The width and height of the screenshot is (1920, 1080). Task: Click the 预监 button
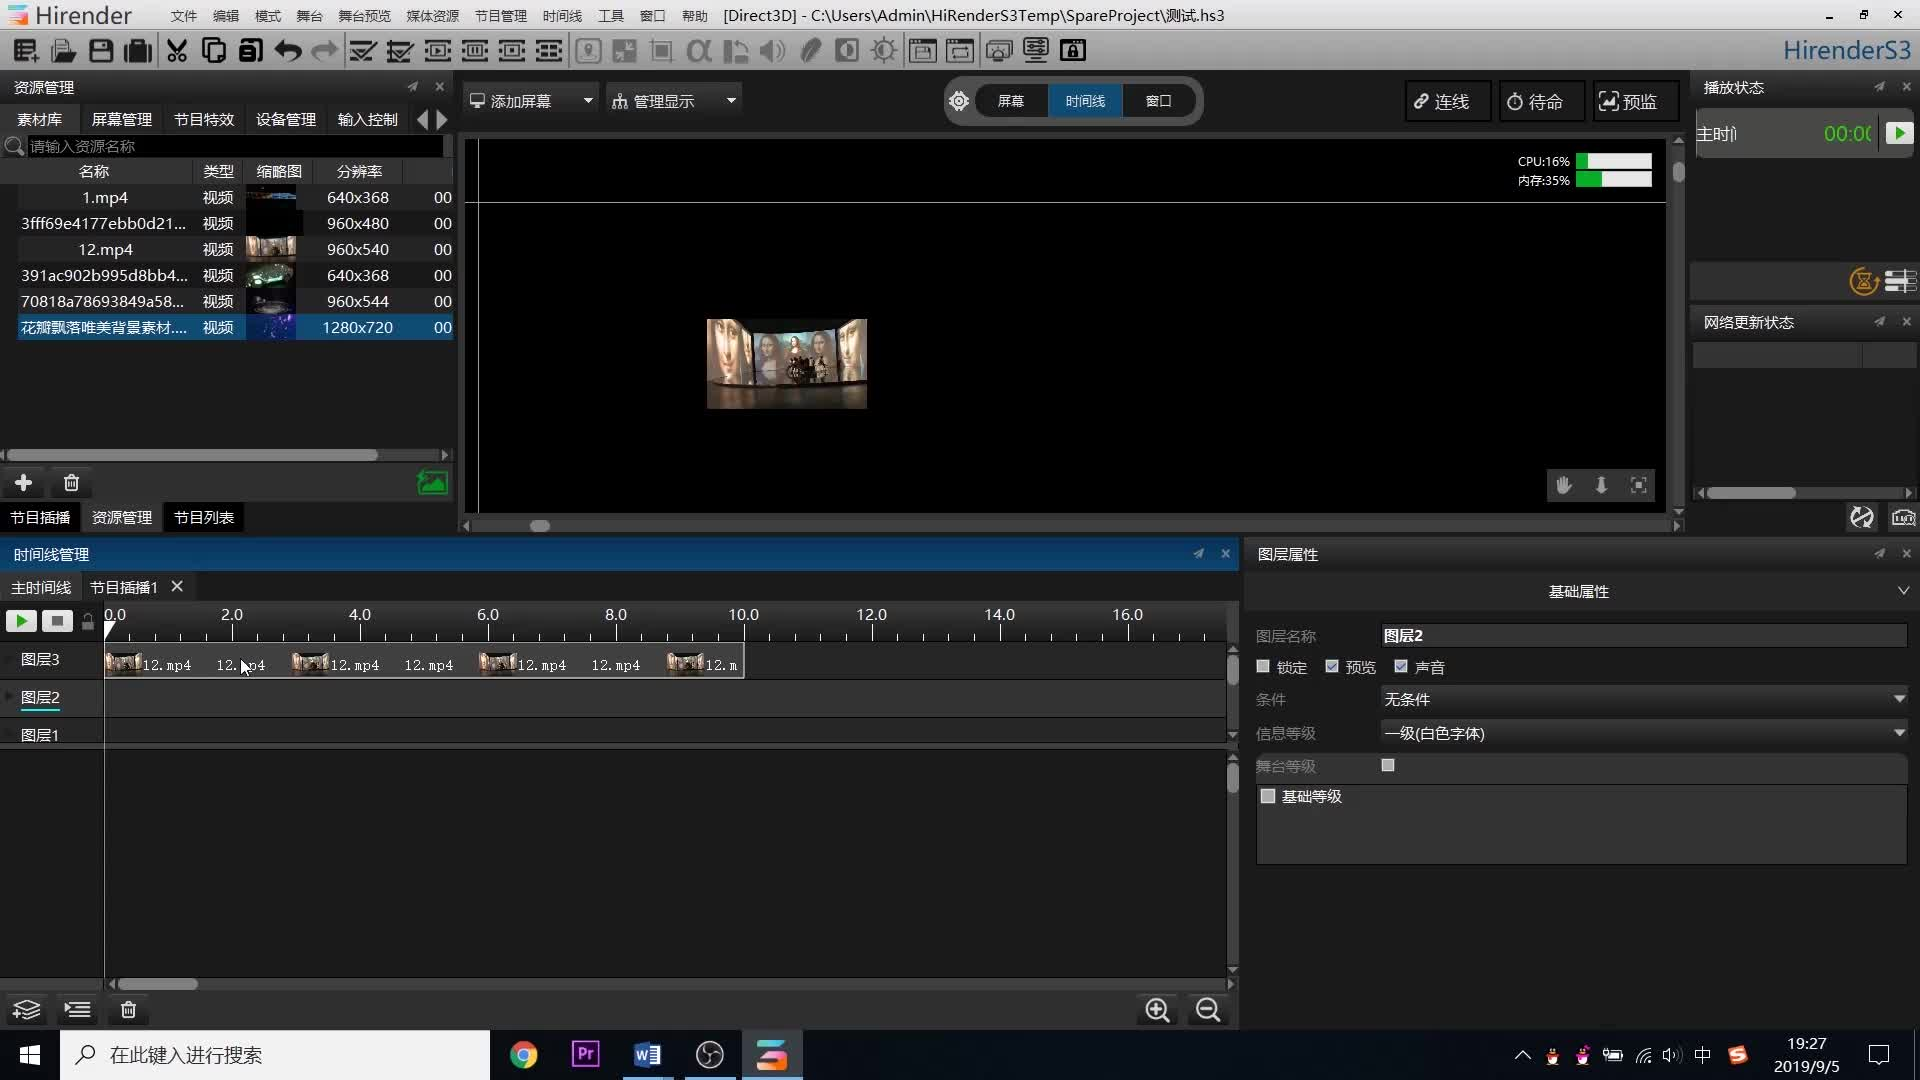coord(1634,101)
